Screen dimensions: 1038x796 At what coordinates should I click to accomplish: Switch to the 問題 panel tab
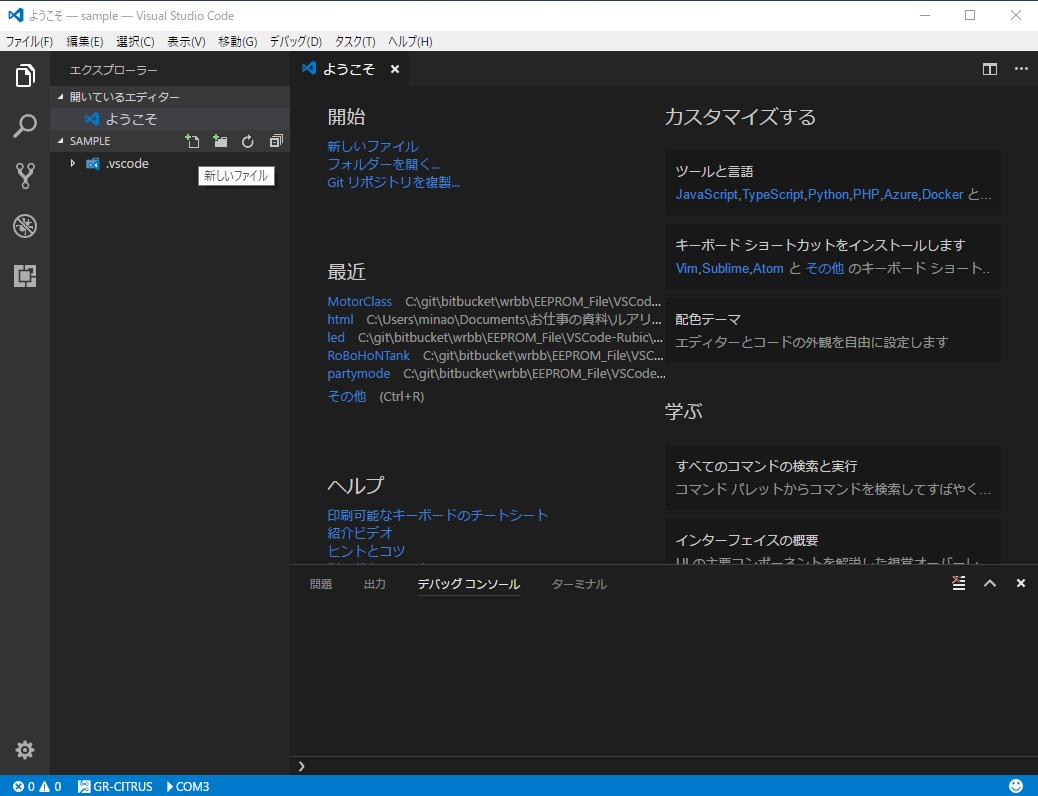[x=321, y=583]
